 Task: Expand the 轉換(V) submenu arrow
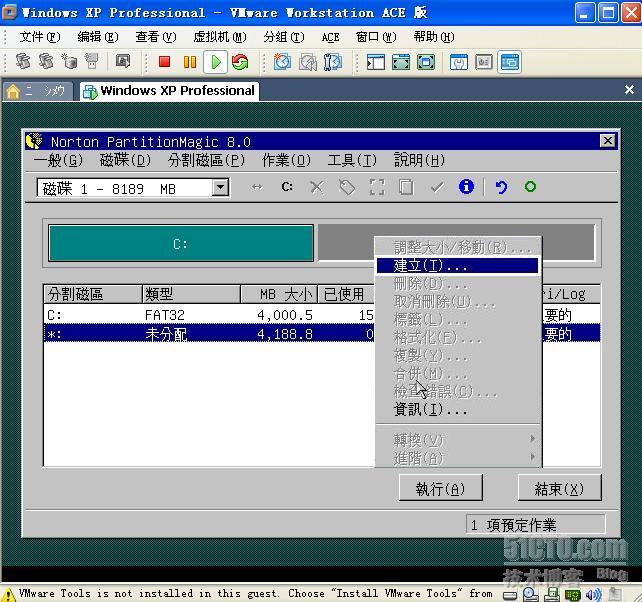532,439
